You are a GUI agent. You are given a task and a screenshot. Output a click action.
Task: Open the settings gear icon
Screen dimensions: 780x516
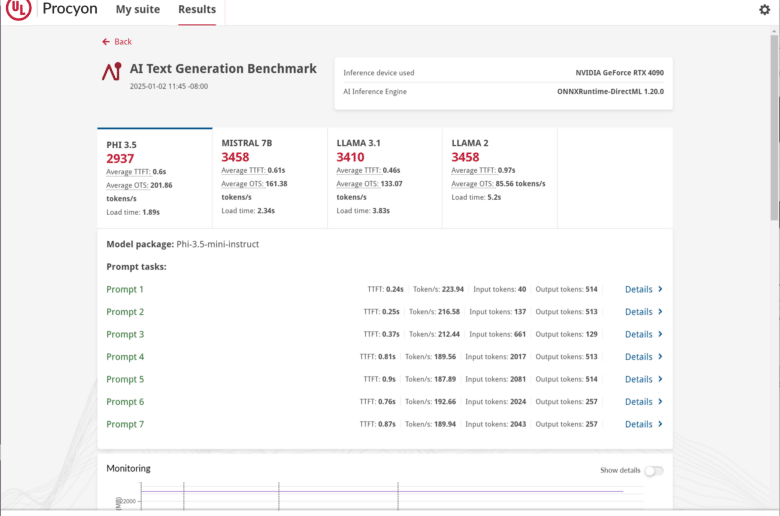(x=764, y=9)
